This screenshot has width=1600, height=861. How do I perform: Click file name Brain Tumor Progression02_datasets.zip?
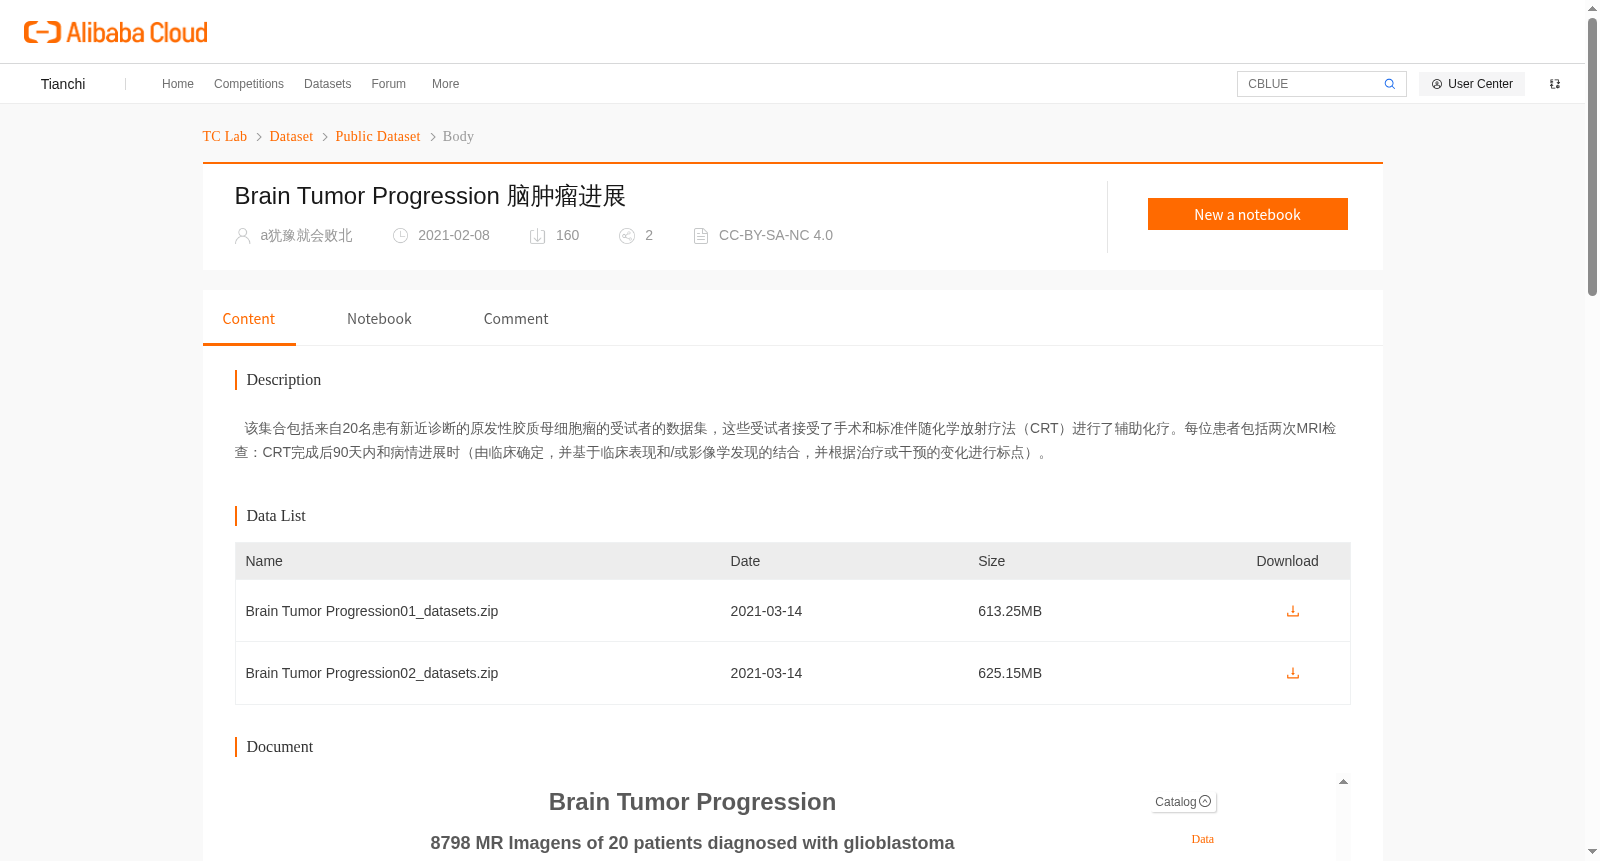[x=372, y=673]
